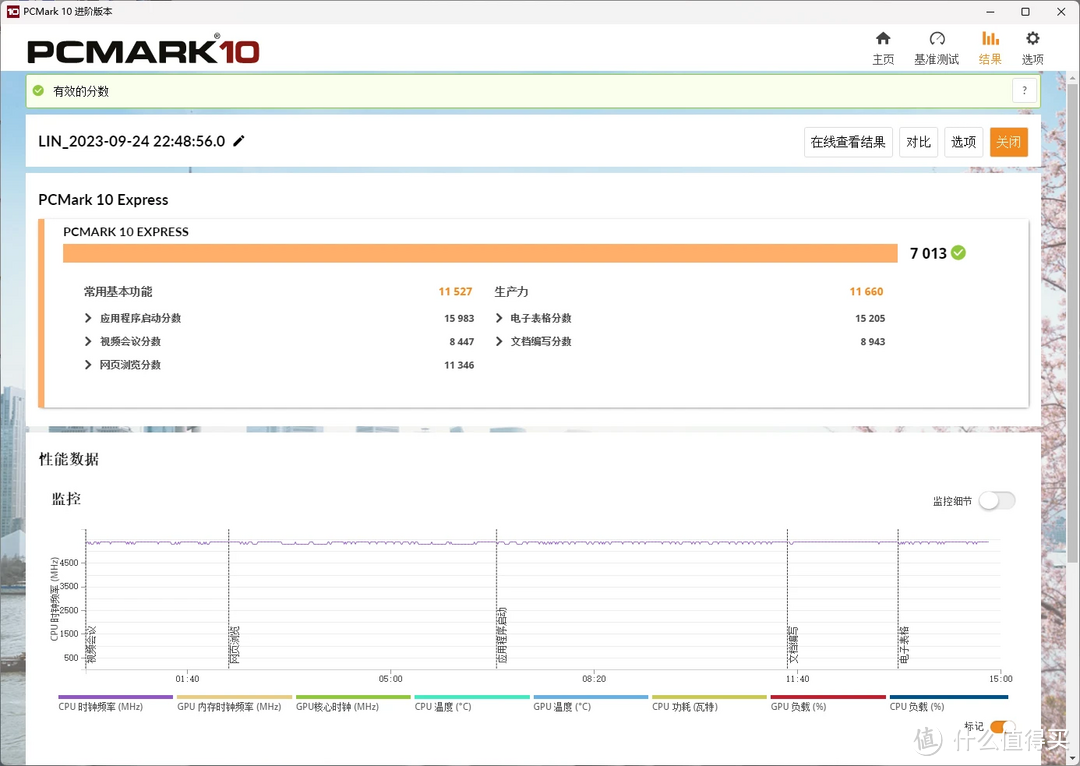Click the 文档编写 chart marker
This screenshot has width=1080, height=766.
(793, 644)
